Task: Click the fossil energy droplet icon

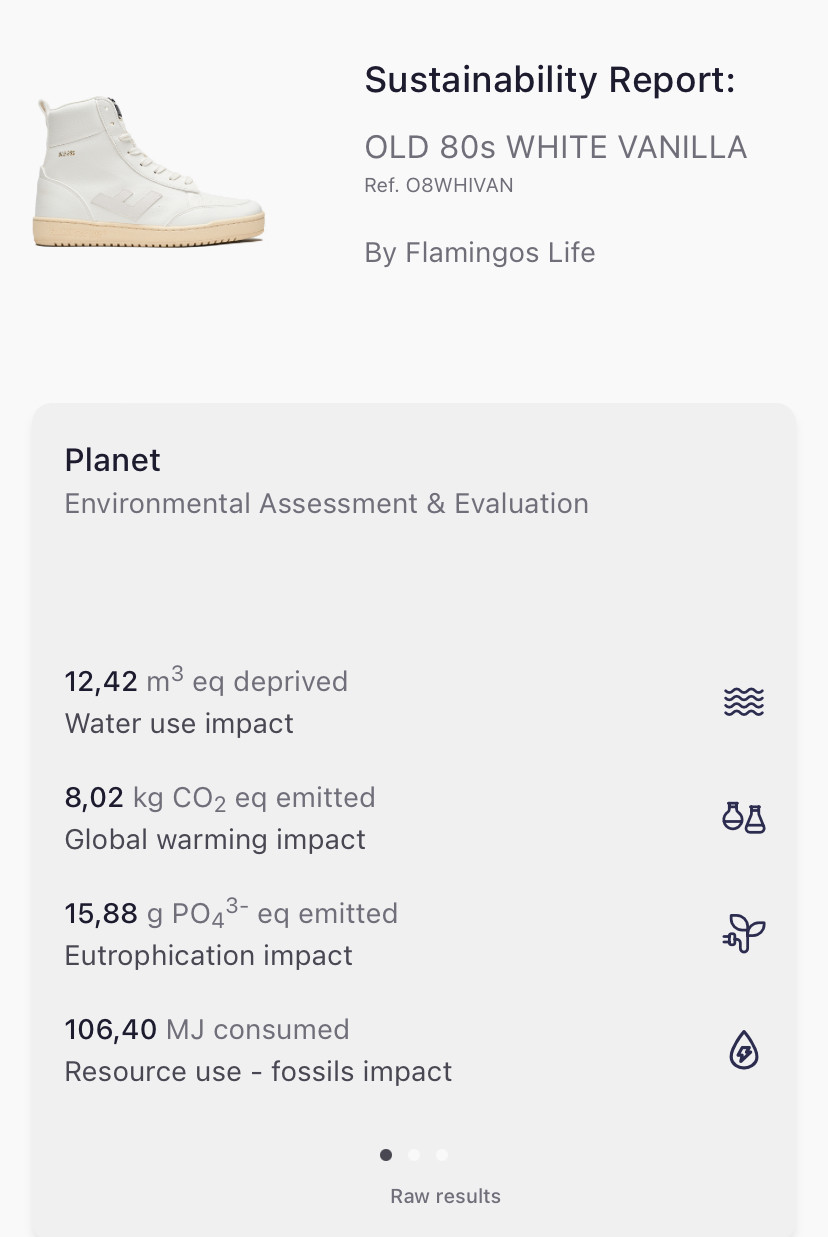Action: click(x=743, y=1051)
